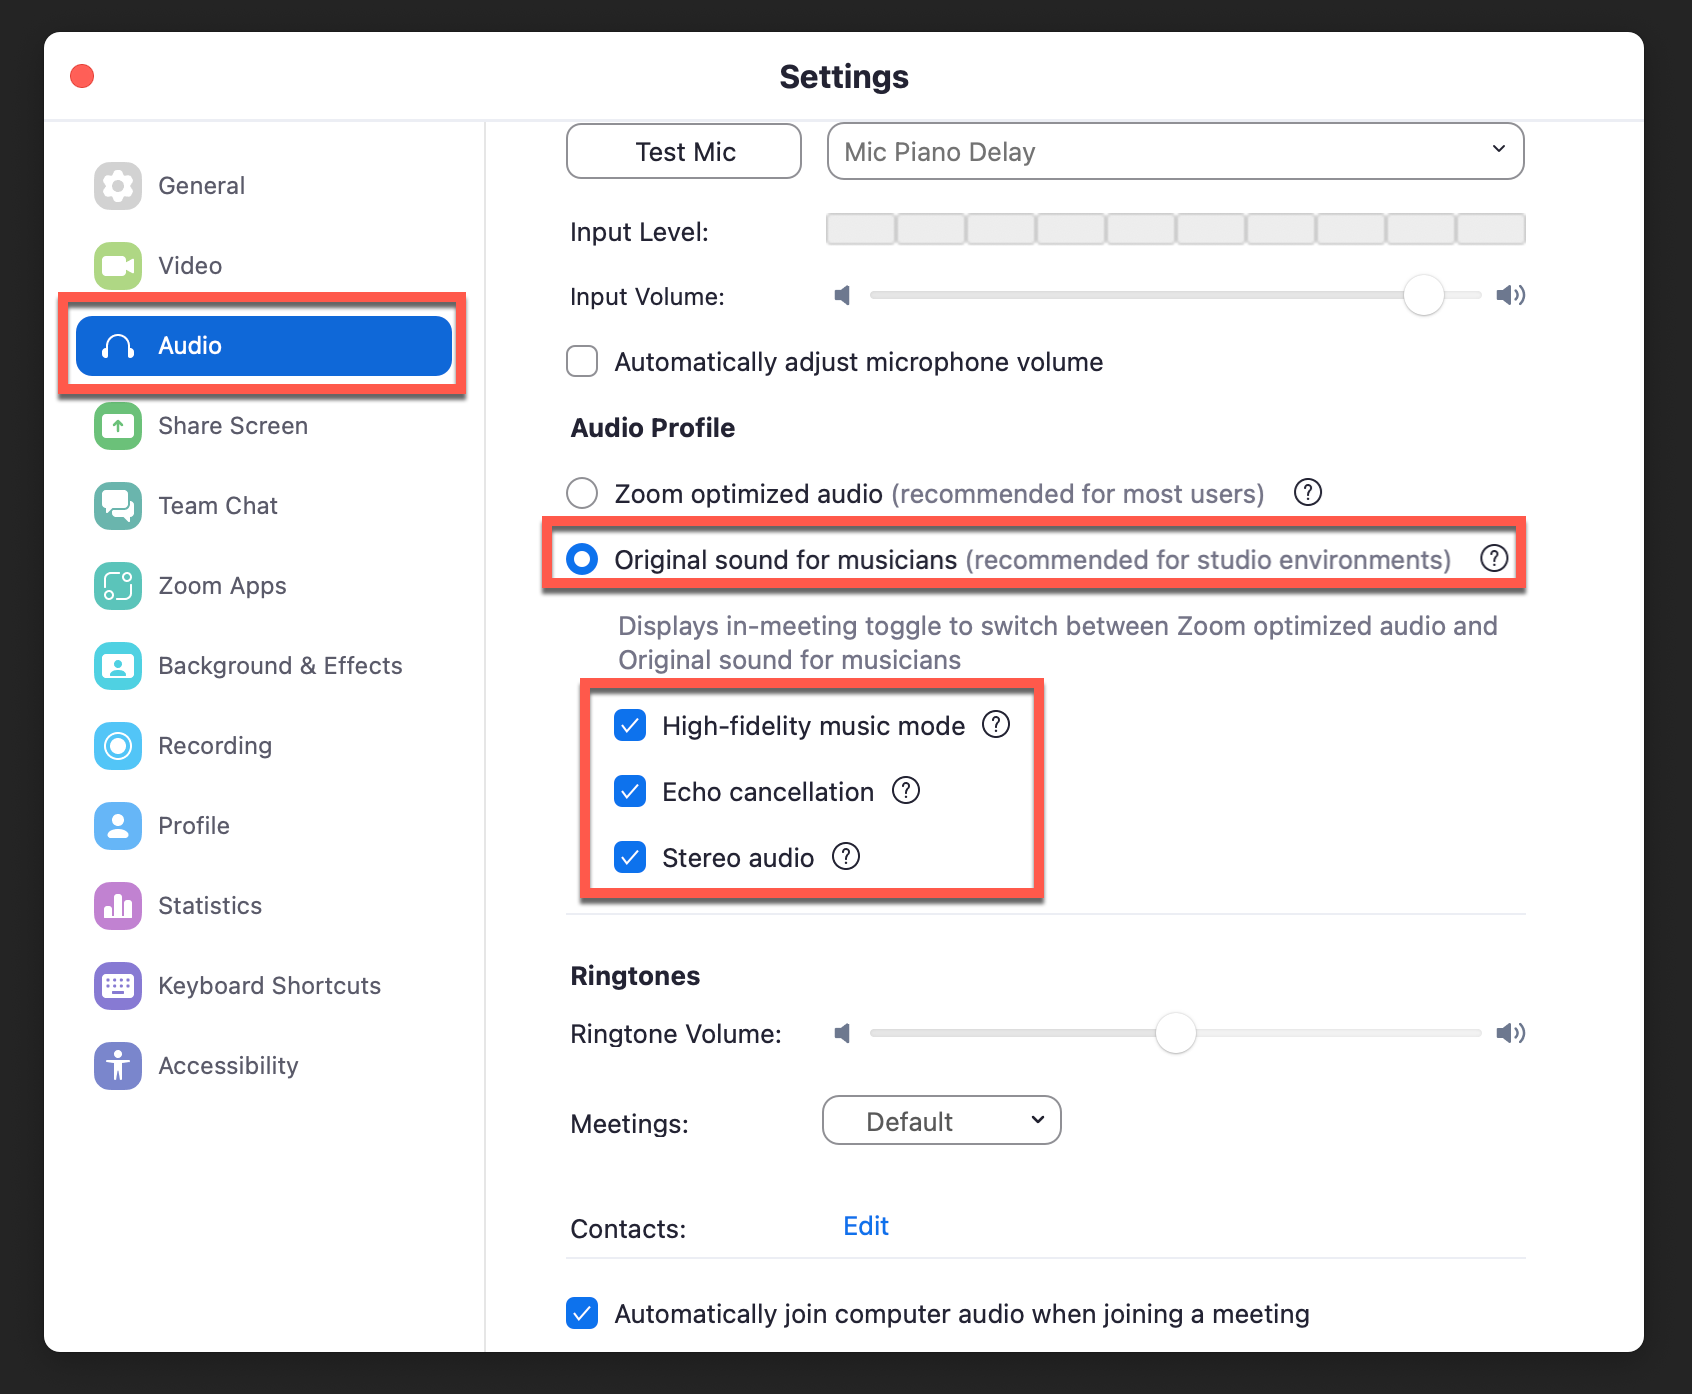
Task: Open help for Zoom optimized audio
Action: point(1308,492)
